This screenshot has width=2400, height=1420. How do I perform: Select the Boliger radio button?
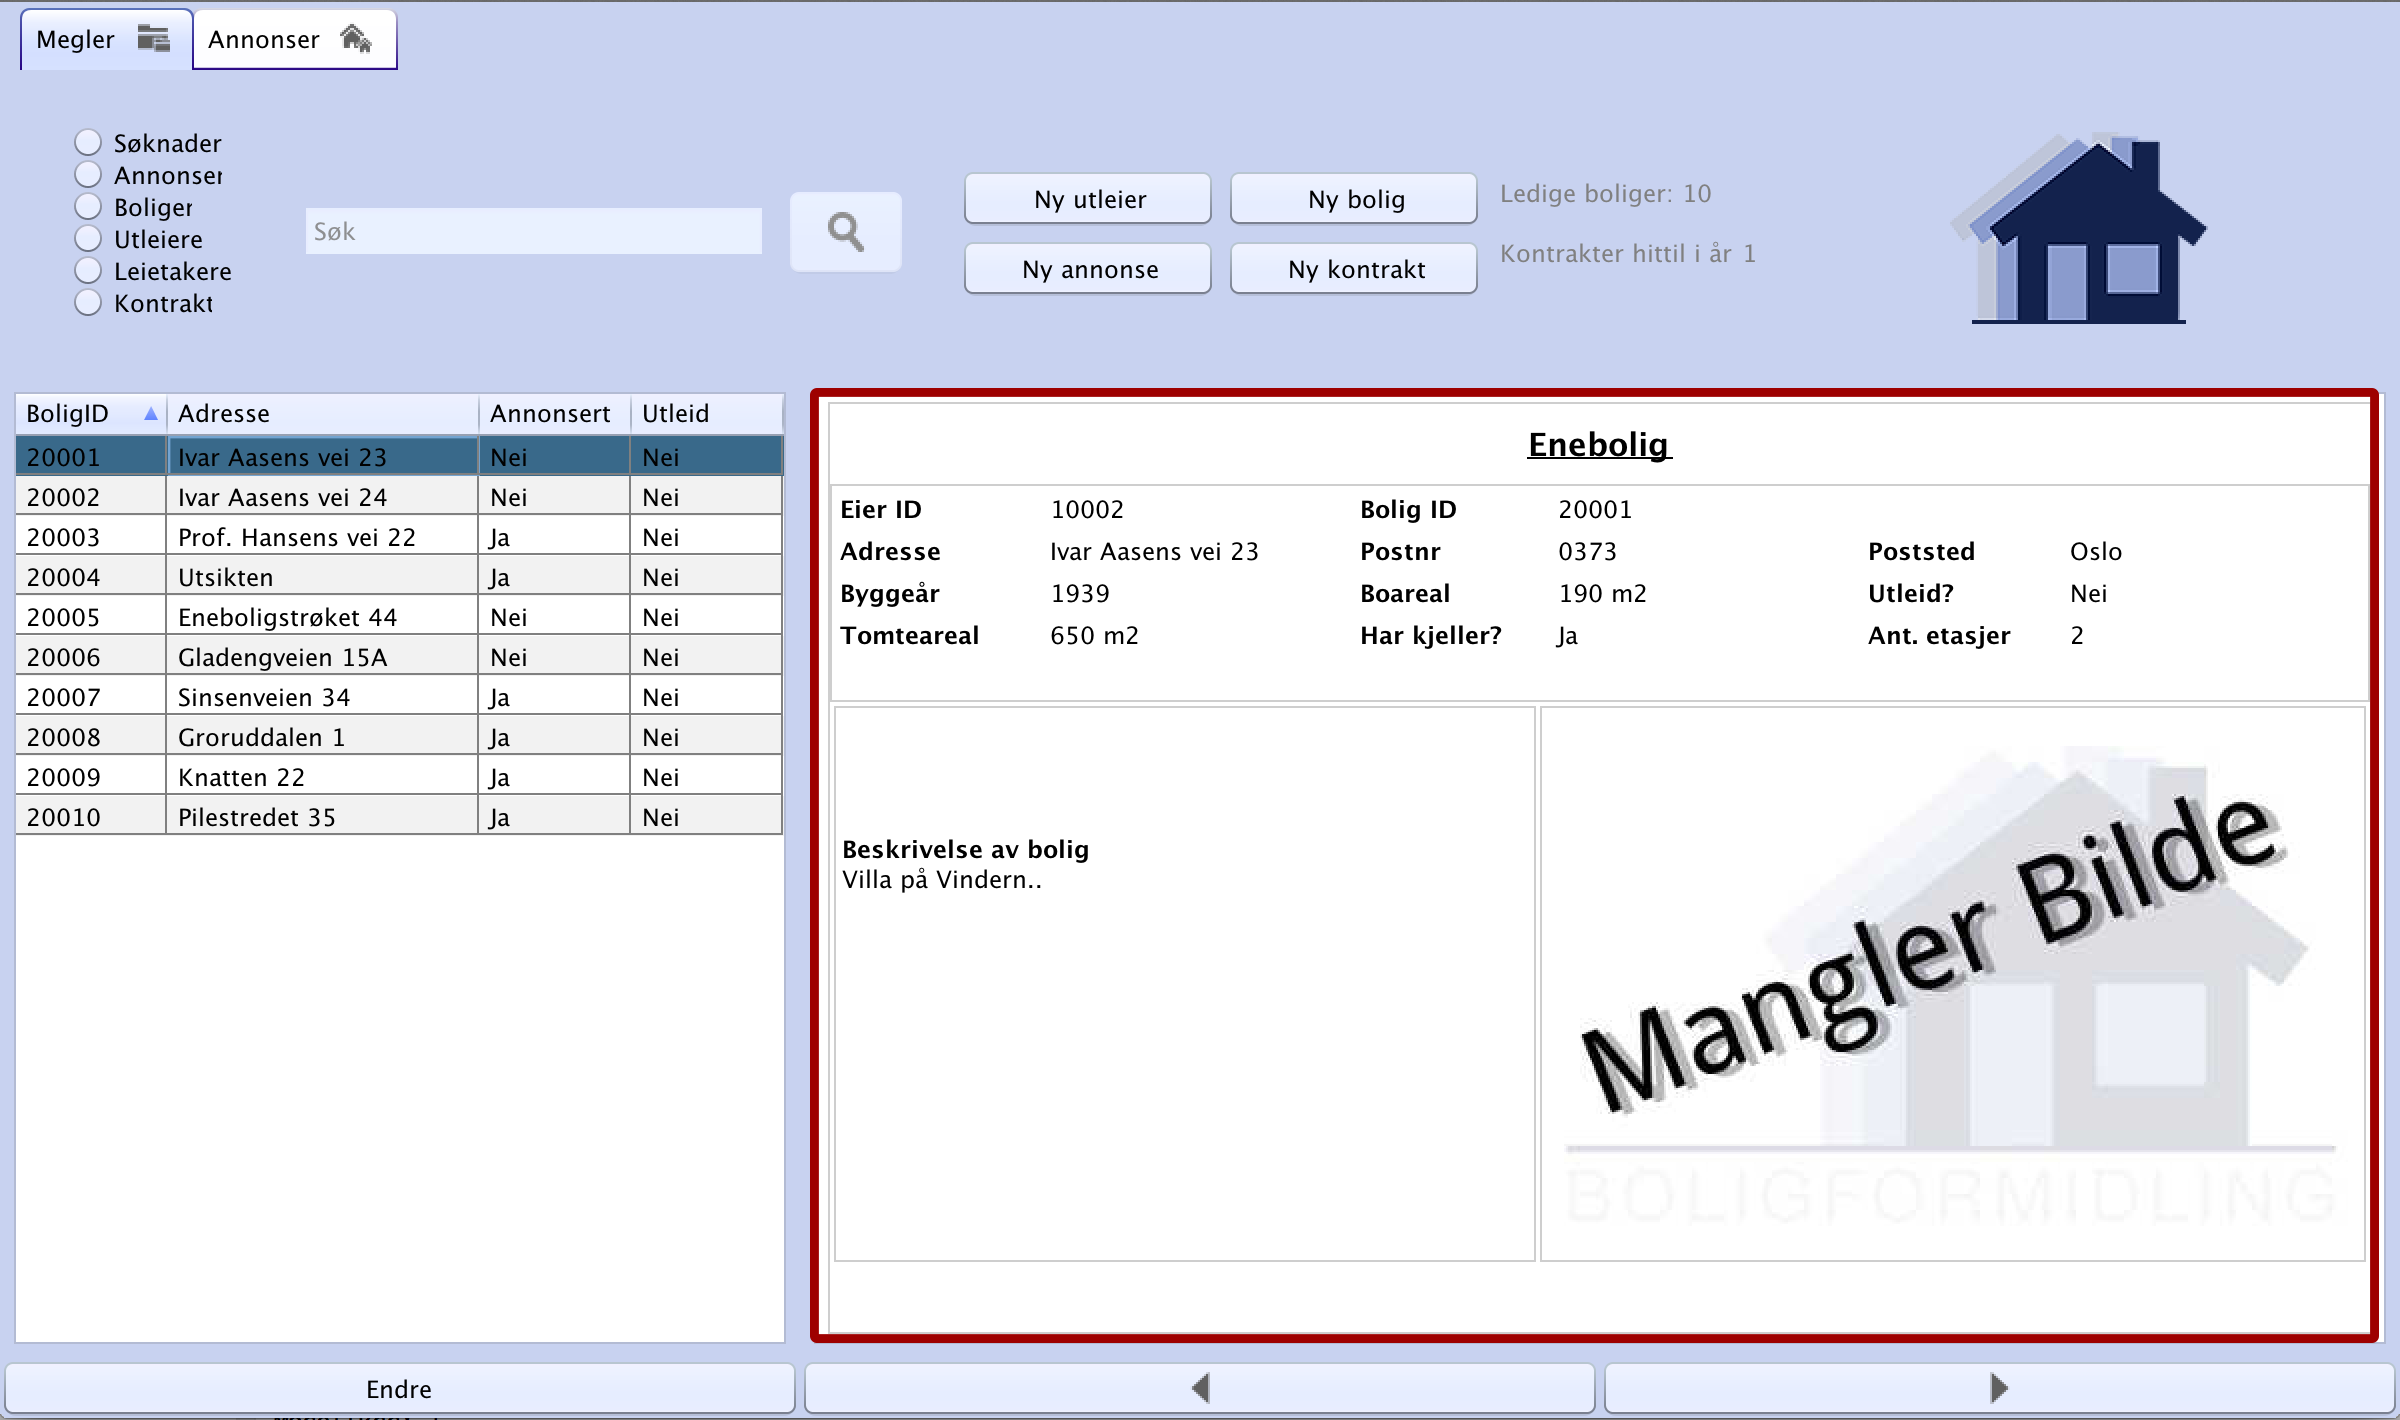88,207
